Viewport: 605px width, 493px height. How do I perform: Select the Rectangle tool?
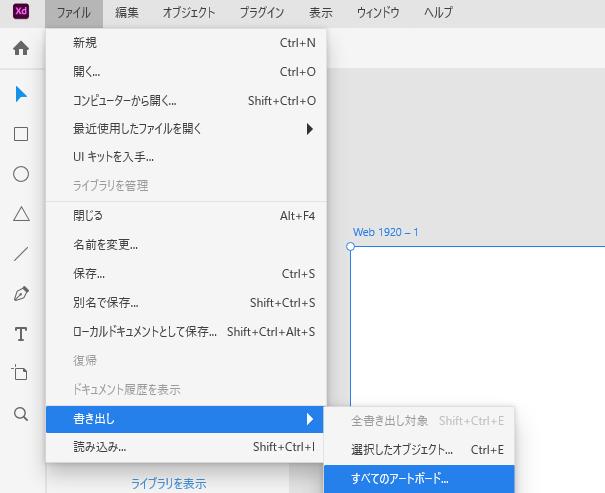pos(20,134)
